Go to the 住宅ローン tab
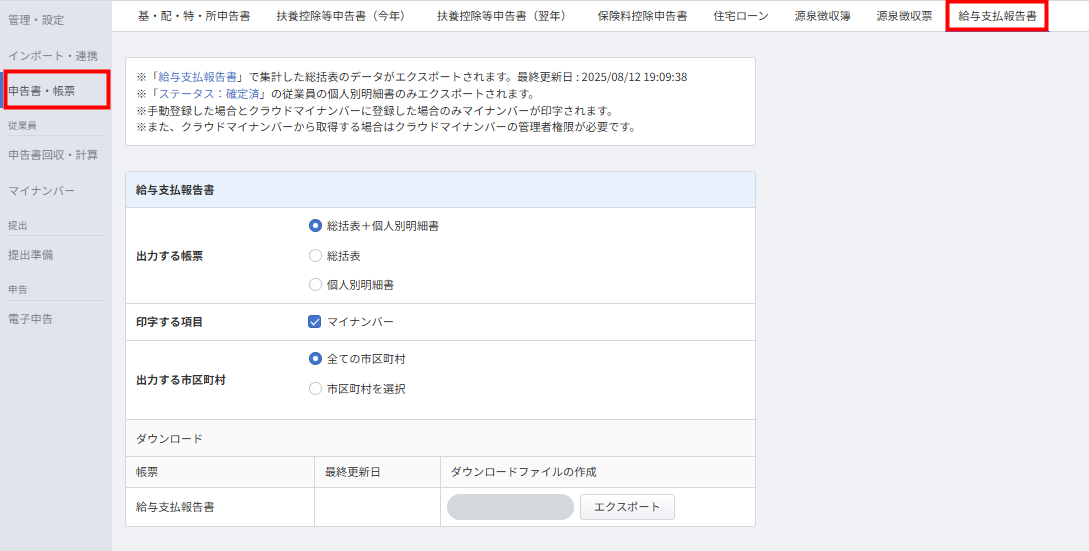Viewport: 1089px width, 551px height. pos(741,16)
